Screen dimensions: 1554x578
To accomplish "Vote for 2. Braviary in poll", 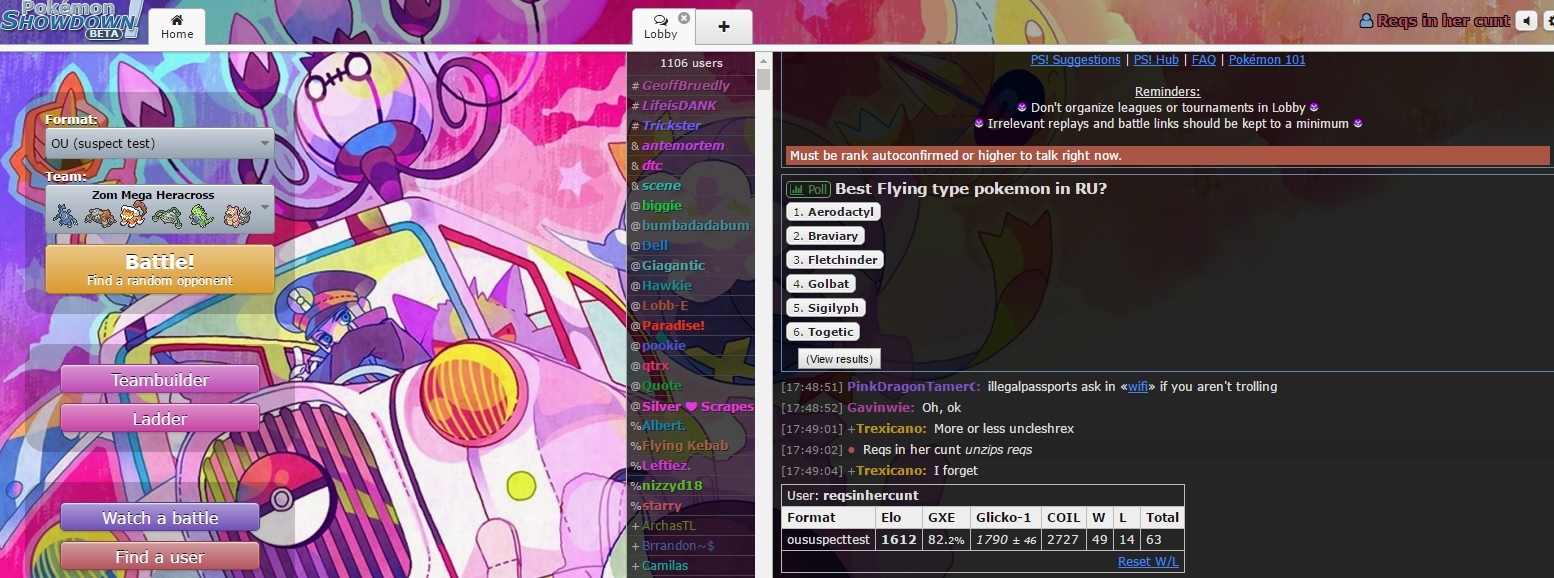I will tap(825, 236).
